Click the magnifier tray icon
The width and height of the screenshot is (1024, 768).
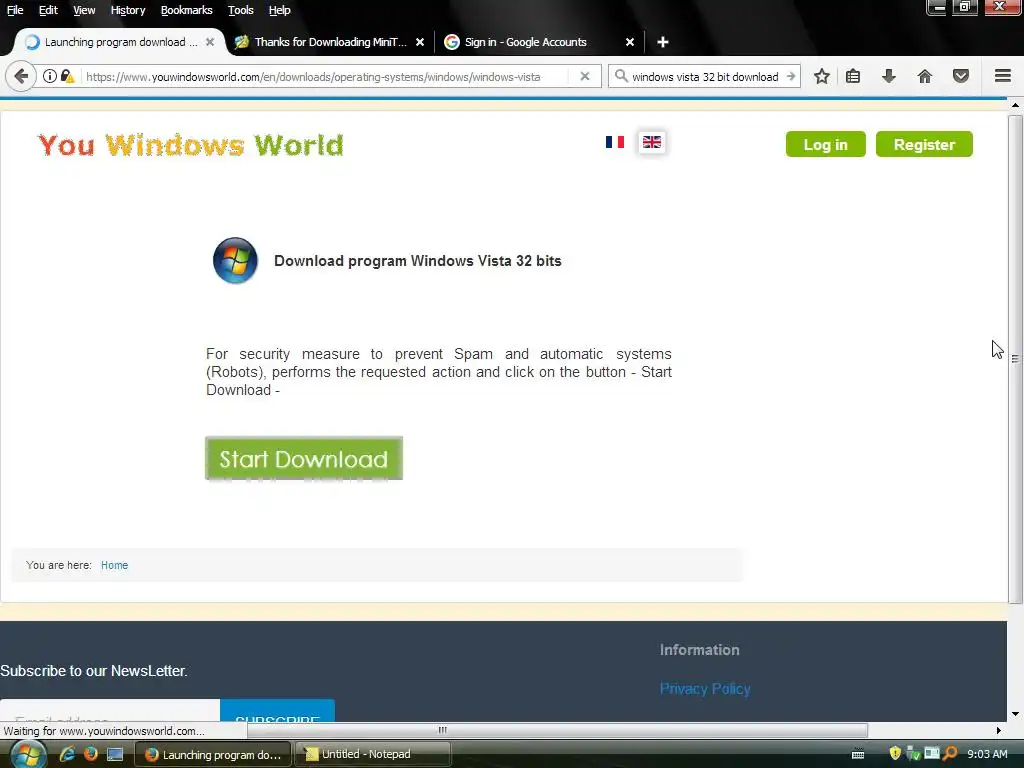950,754
